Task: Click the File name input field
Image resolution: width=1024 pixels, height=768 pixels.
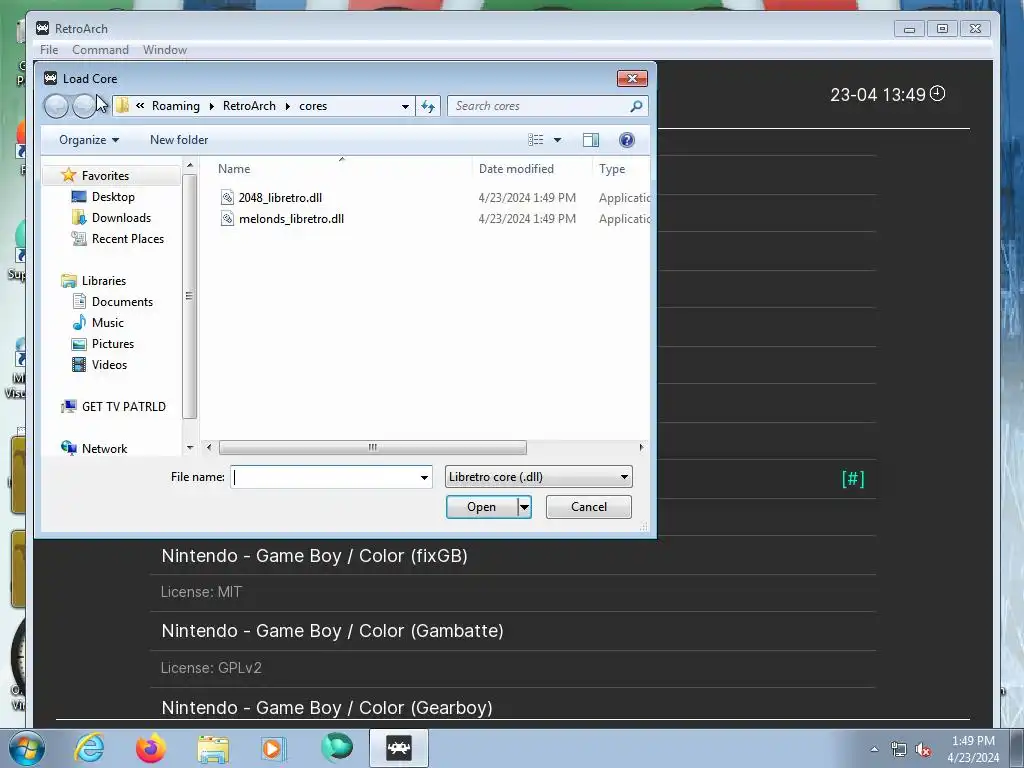Action: pos(324,477)
